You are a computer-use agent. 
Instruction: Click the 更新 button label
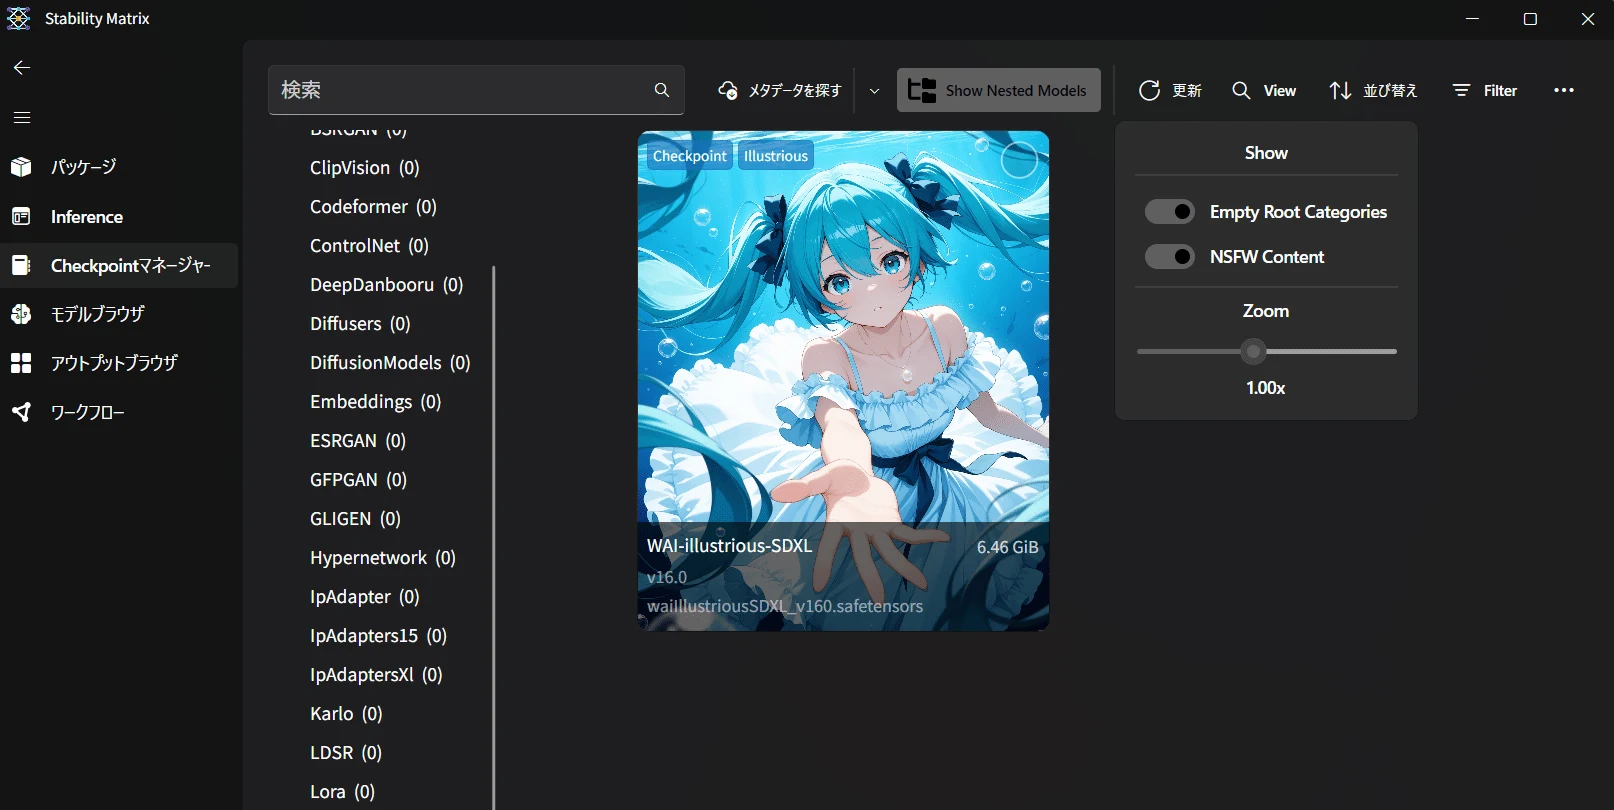[1187, 90]
